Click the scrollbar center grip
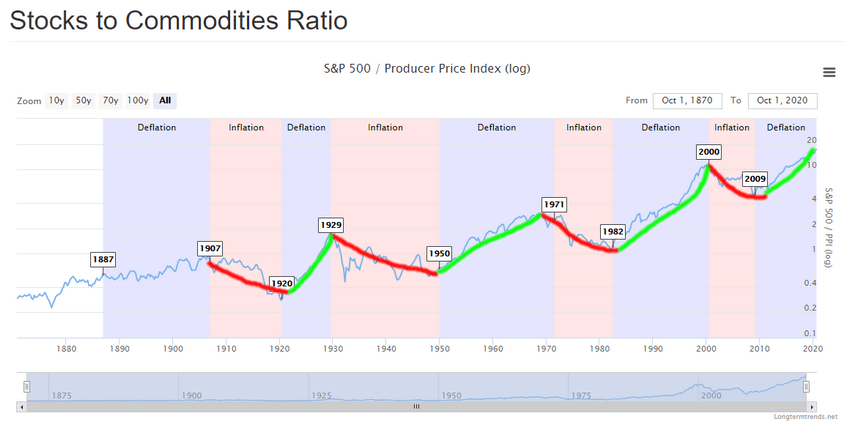The height and width of the screenshot is (433, 850). (x=416, y=406)
